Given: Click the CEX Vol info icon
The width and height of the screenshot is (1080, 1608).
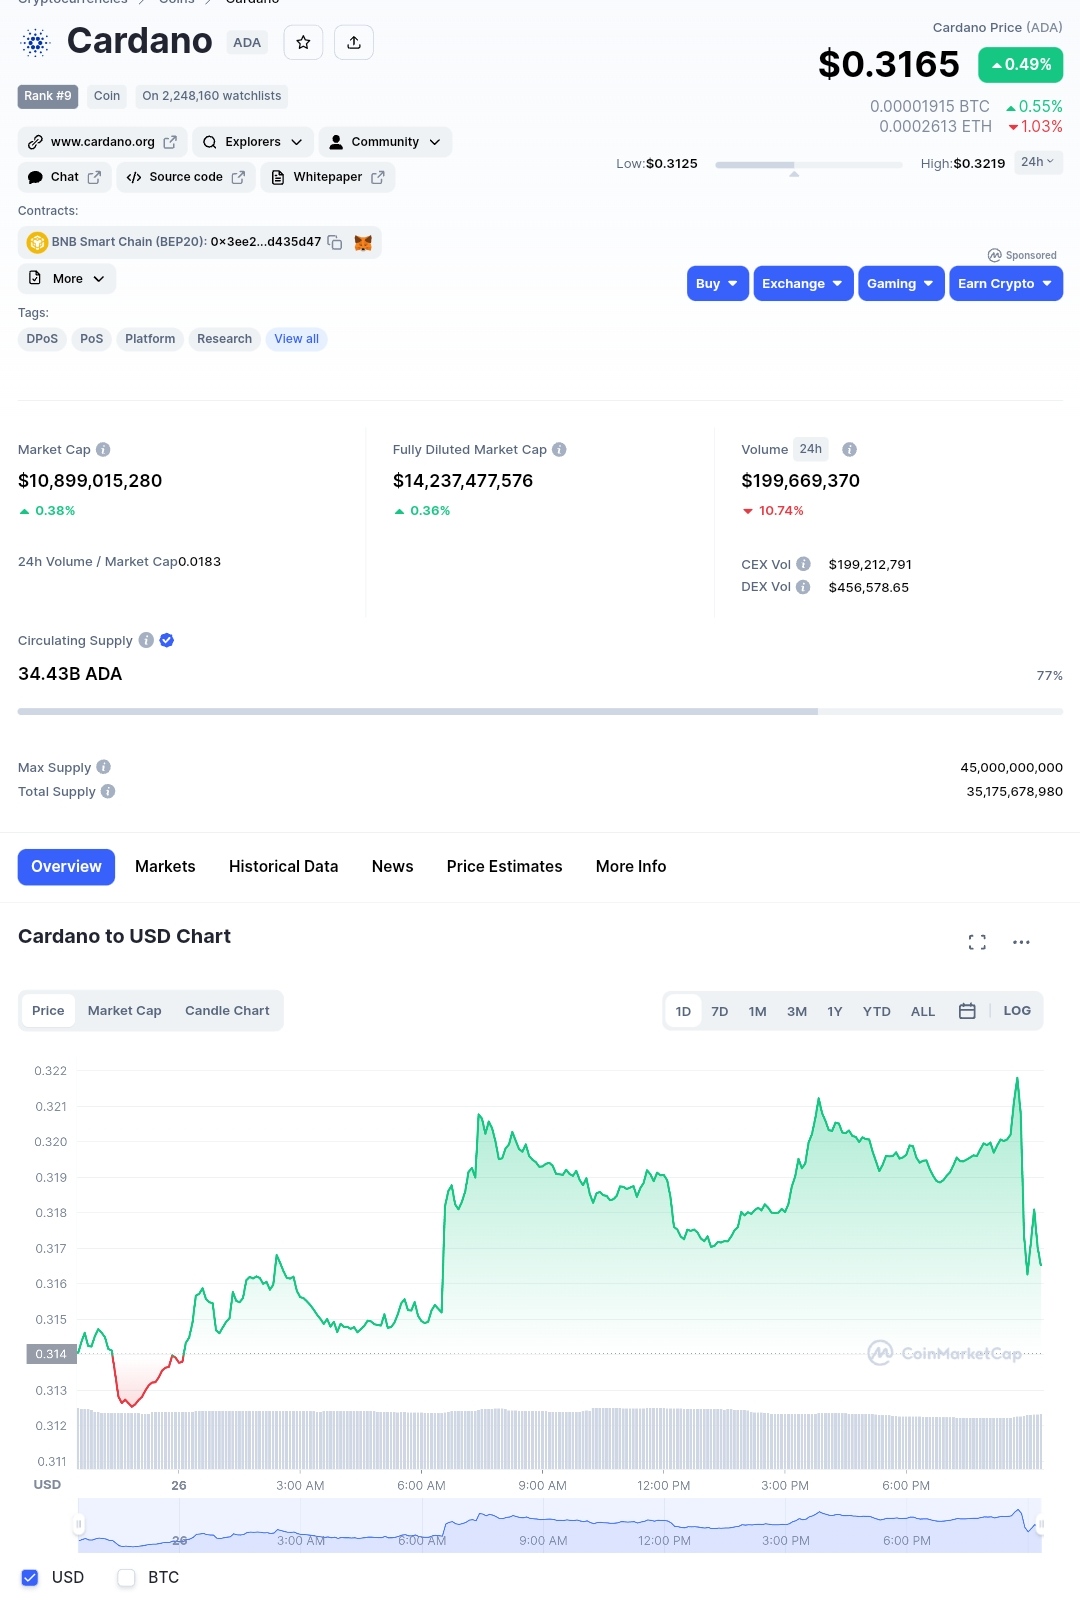Looking at the screenshot, I should click(x=803, y=564).
